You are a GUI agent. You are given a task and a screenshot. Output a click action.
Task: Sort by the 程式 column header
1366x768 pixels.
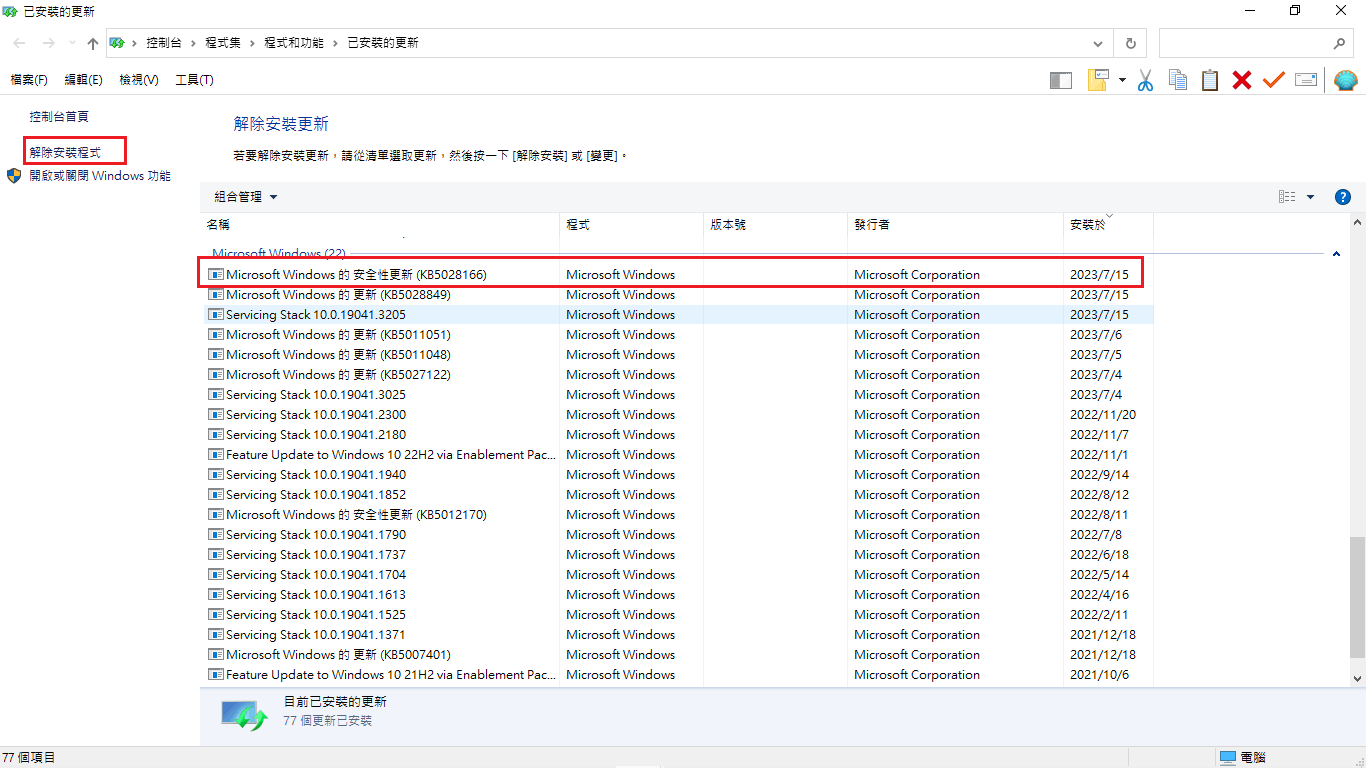point(631,225)
